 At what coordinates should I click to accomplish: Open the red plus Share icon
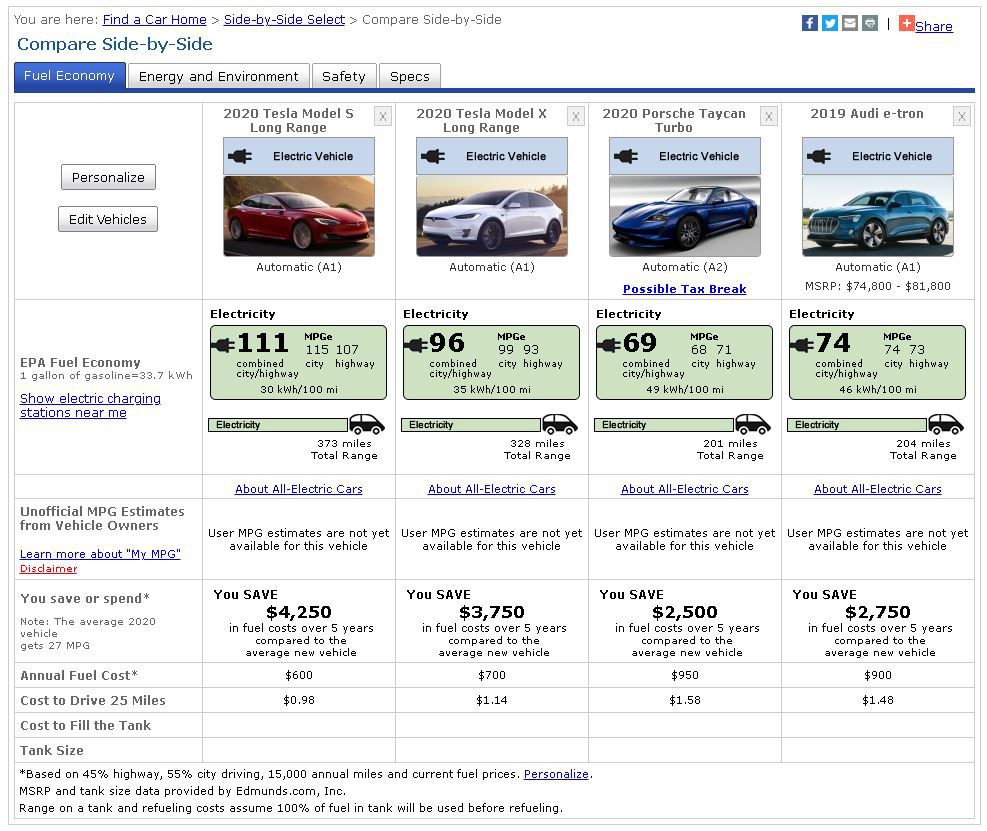(x=906, y=23)
